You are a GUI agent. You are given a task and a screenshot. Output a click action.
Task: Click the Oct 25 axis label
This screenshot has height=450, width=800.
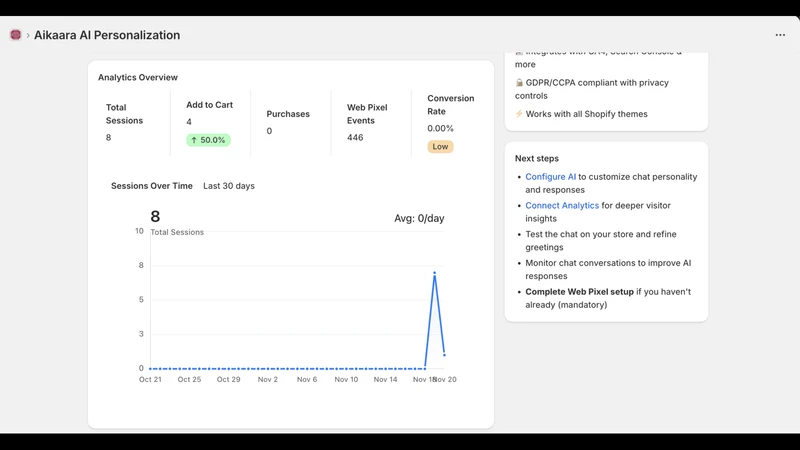point(189,380)
